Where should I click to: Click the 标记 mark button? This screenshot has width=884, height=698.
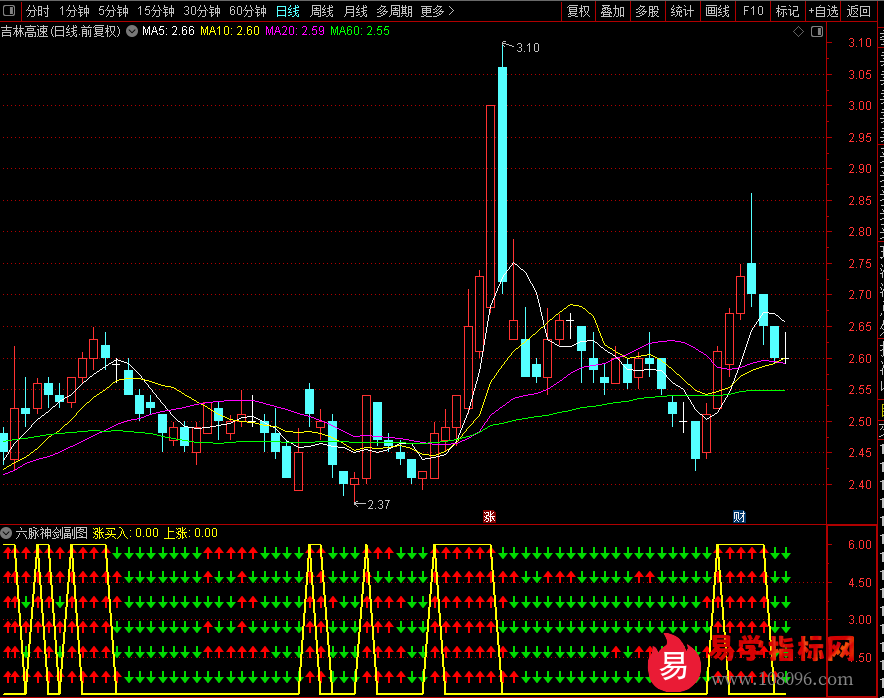click(787, 11)
